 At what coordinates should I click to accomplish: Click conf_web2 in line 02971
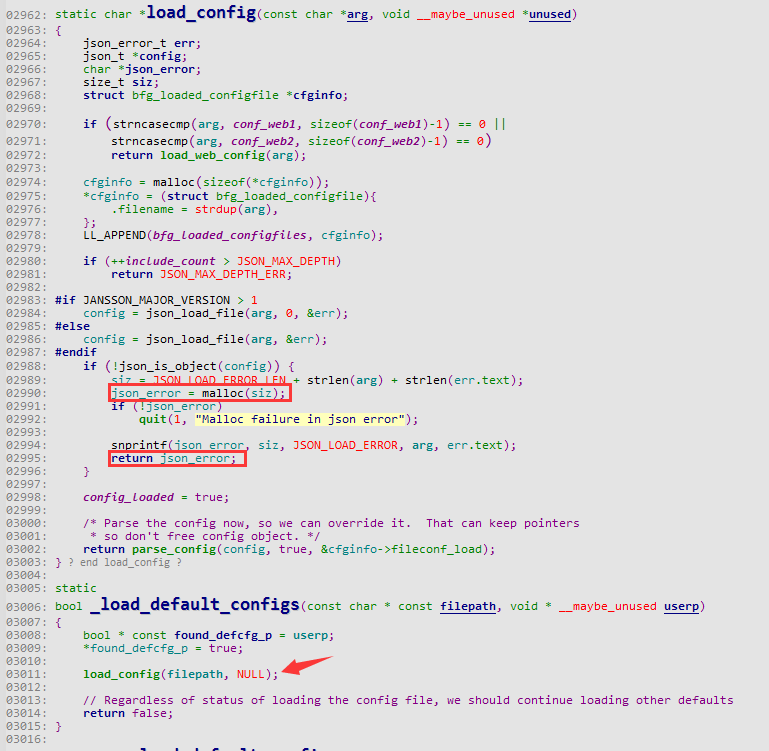point(262,141)
